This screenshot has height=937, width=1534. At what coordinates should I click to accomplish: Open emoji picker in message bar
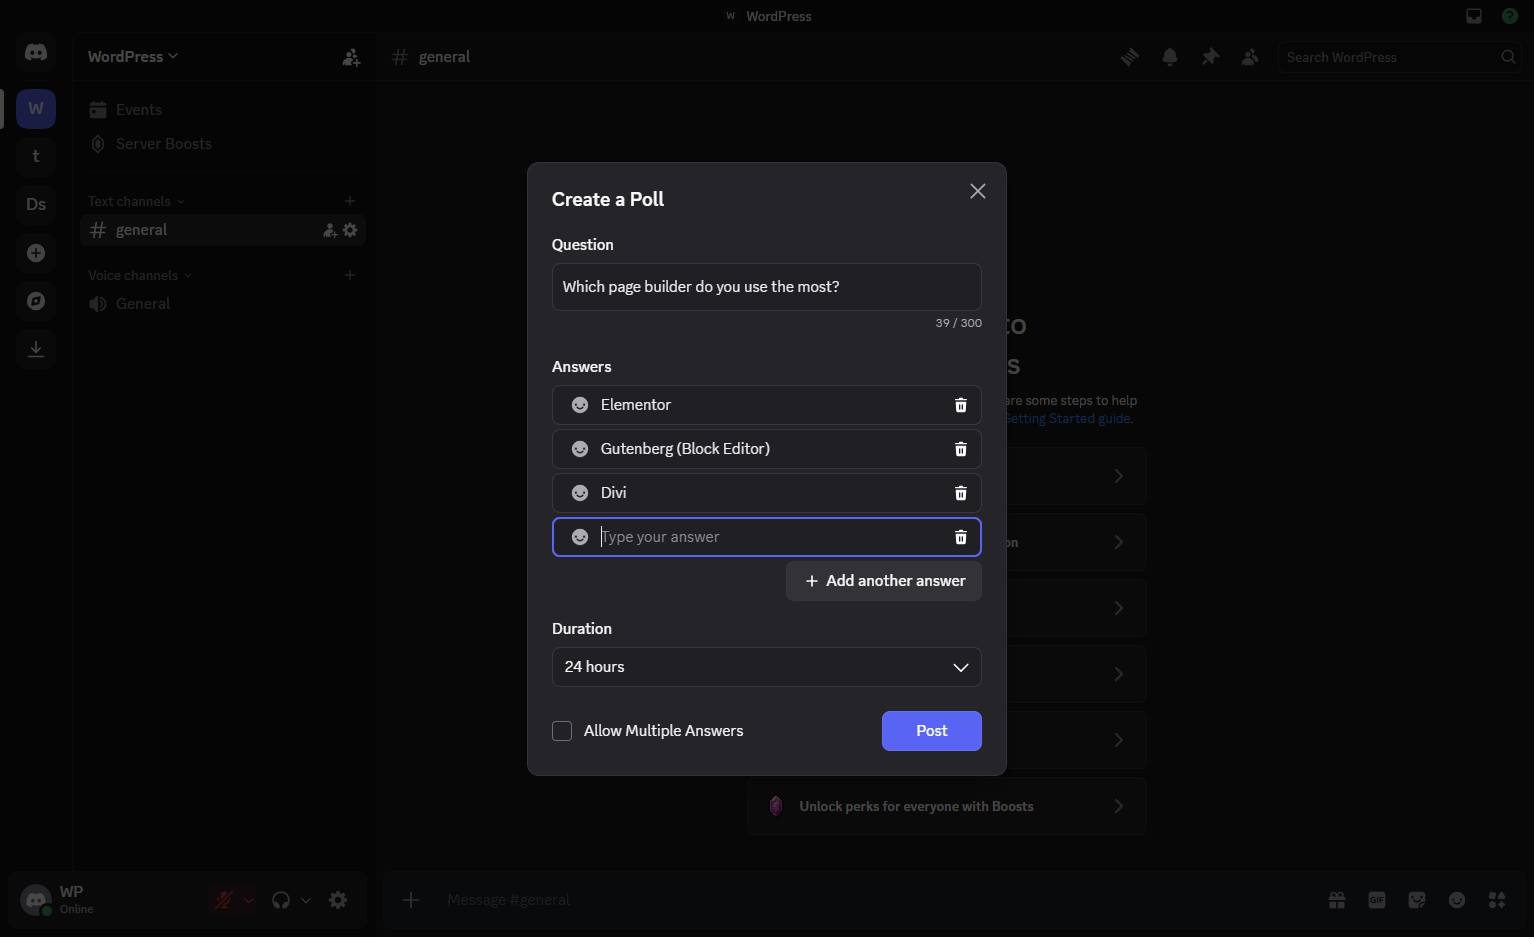click(x=1457, y=900)
